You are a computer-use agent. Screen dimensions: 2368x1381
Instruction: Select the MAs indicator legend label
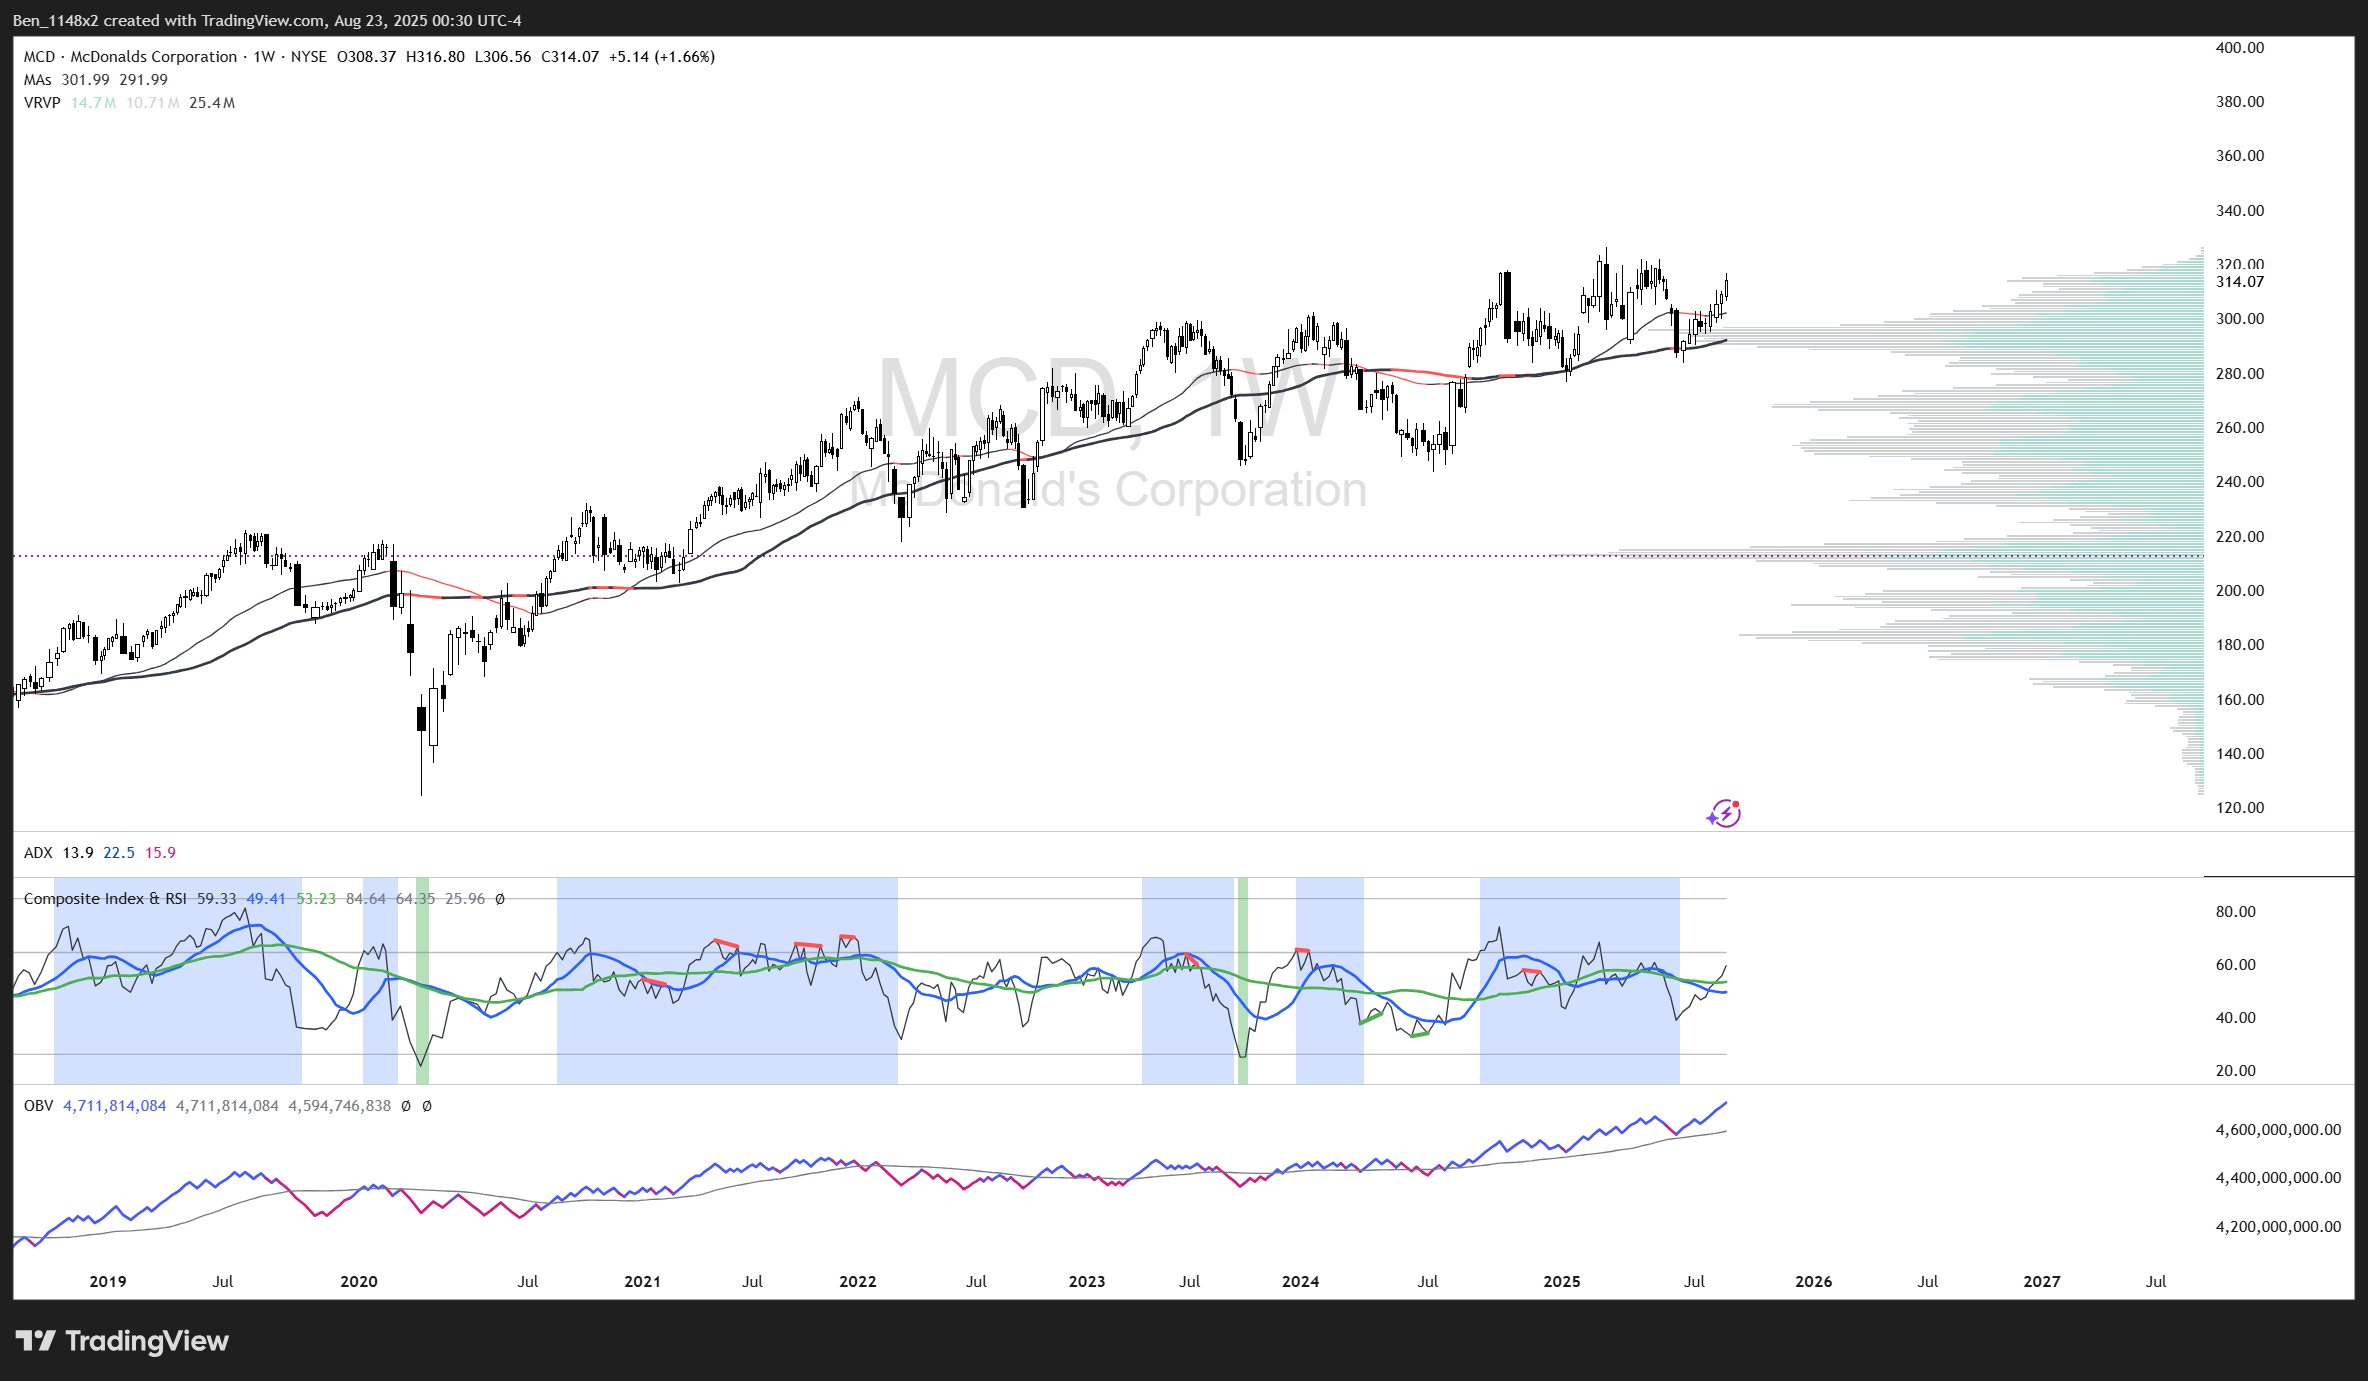click(37, 80)
